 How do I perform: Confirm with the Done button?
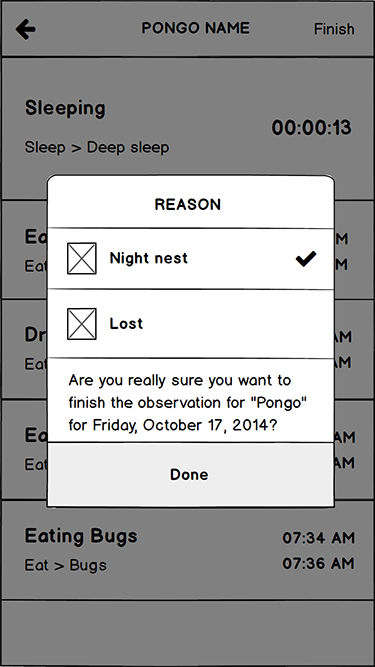pos(191,474)
